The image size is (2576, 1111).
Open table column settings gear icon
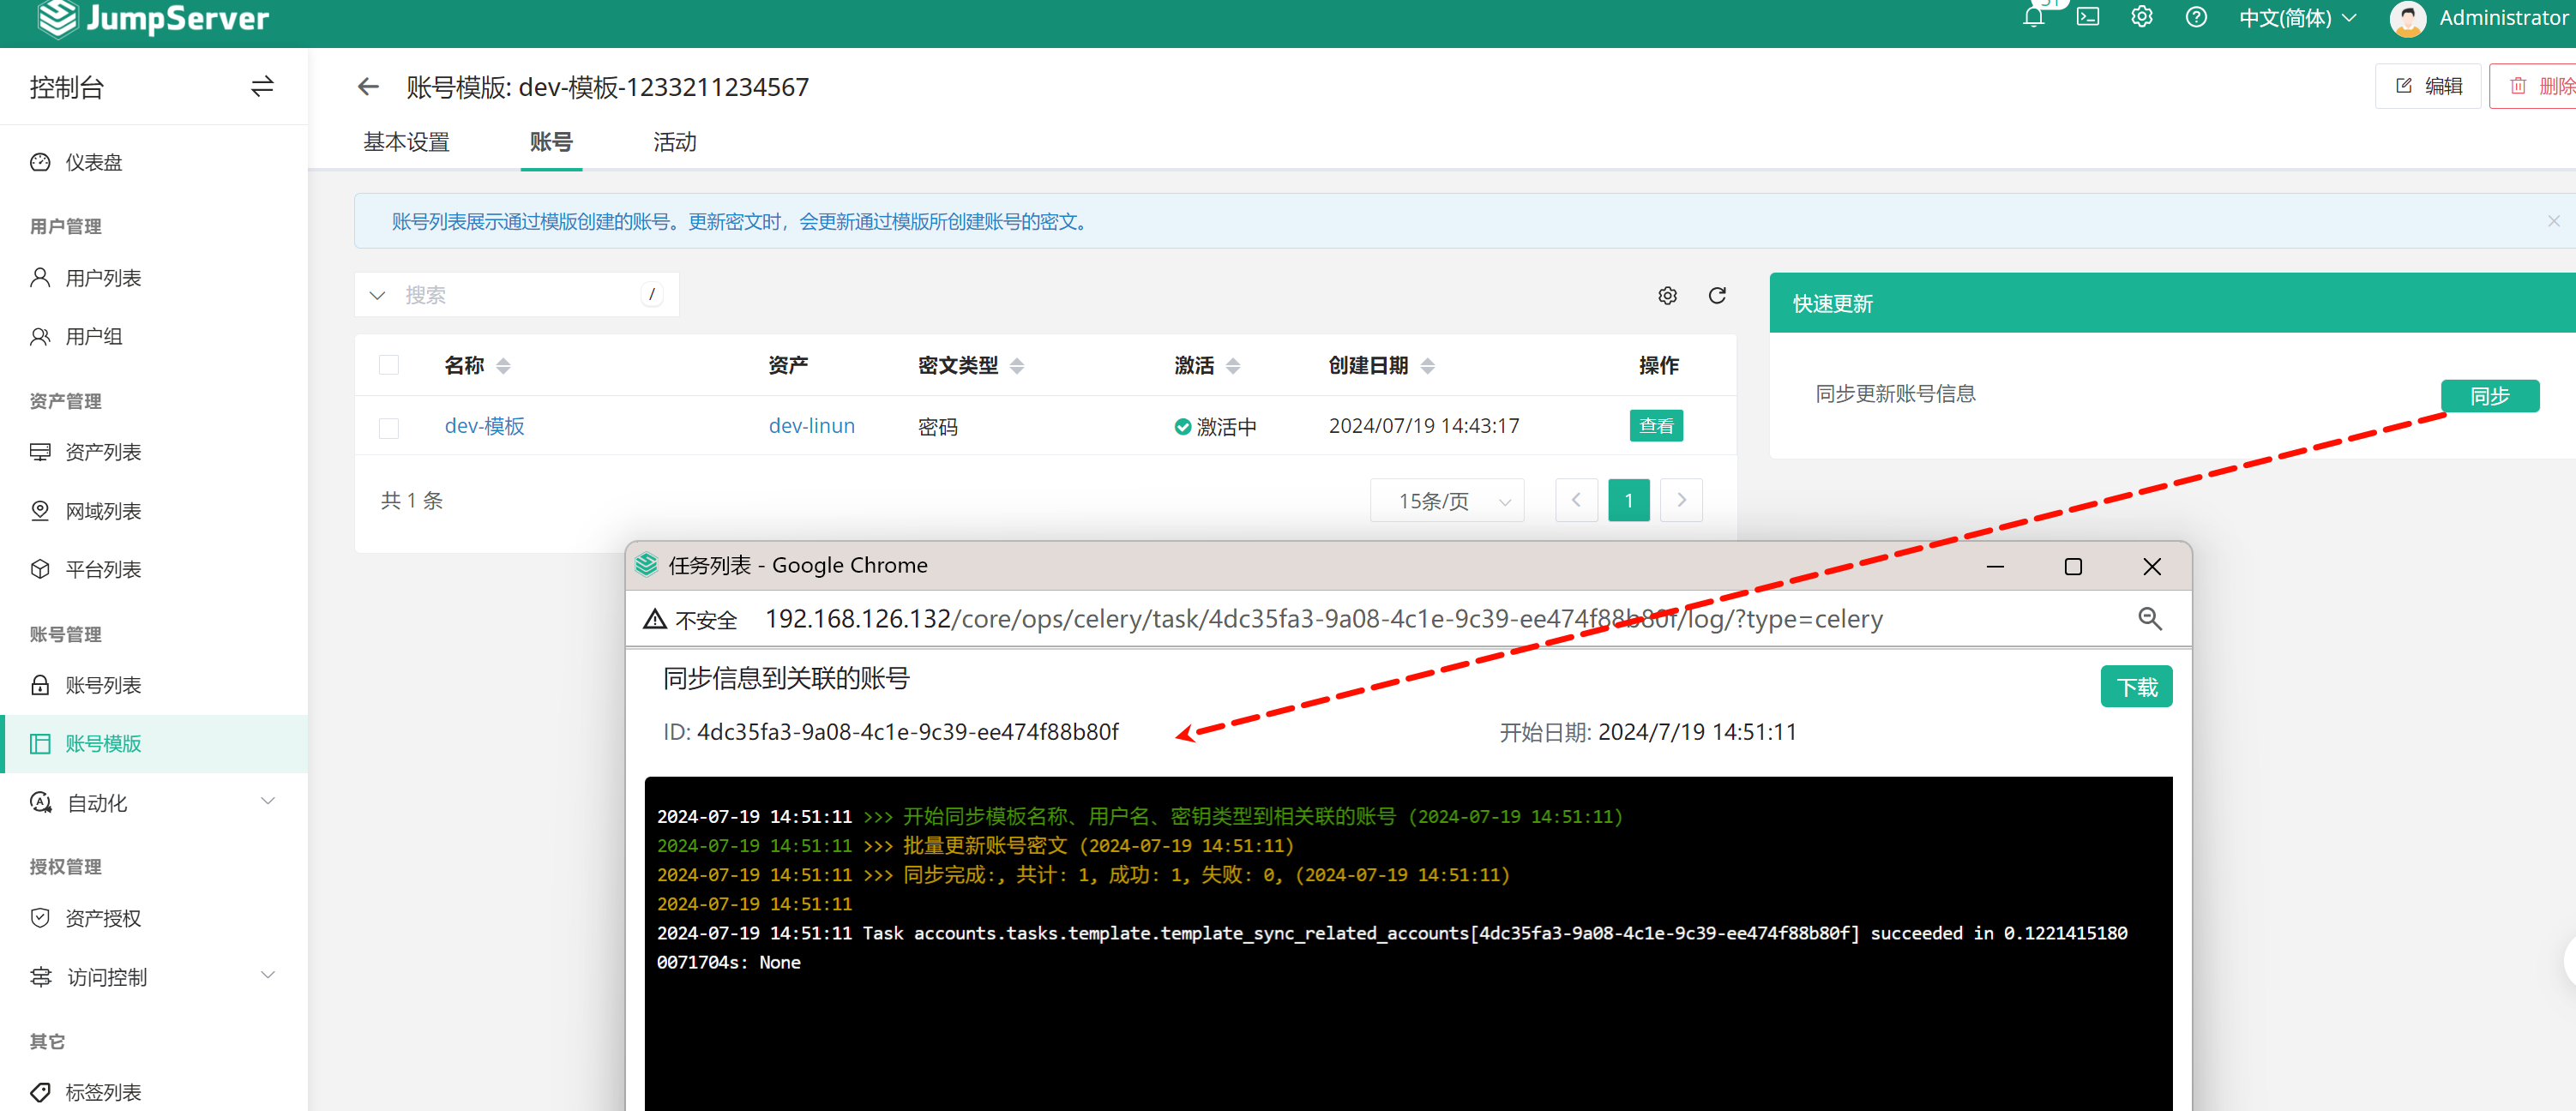pos(1667,295)
